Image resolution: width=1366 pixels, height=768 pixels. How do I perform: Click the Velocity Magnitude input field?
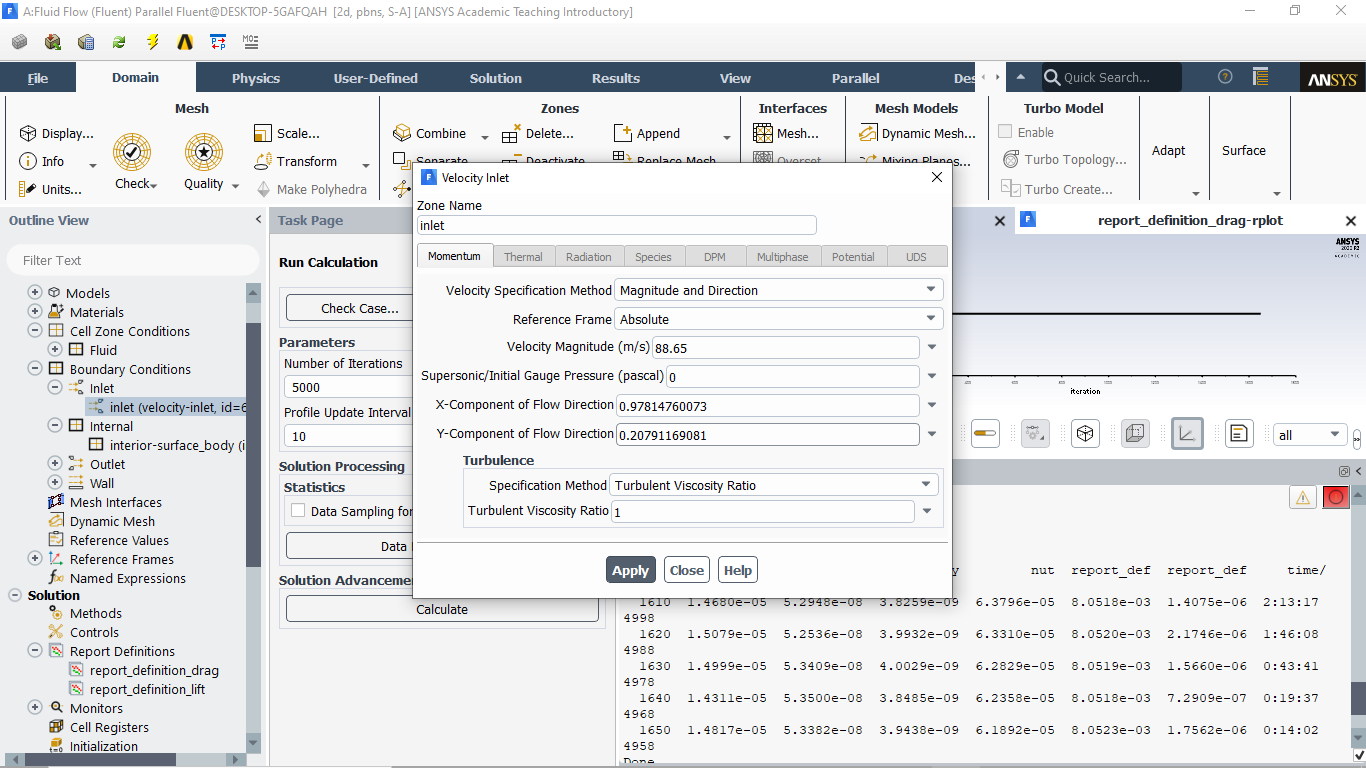785,348
